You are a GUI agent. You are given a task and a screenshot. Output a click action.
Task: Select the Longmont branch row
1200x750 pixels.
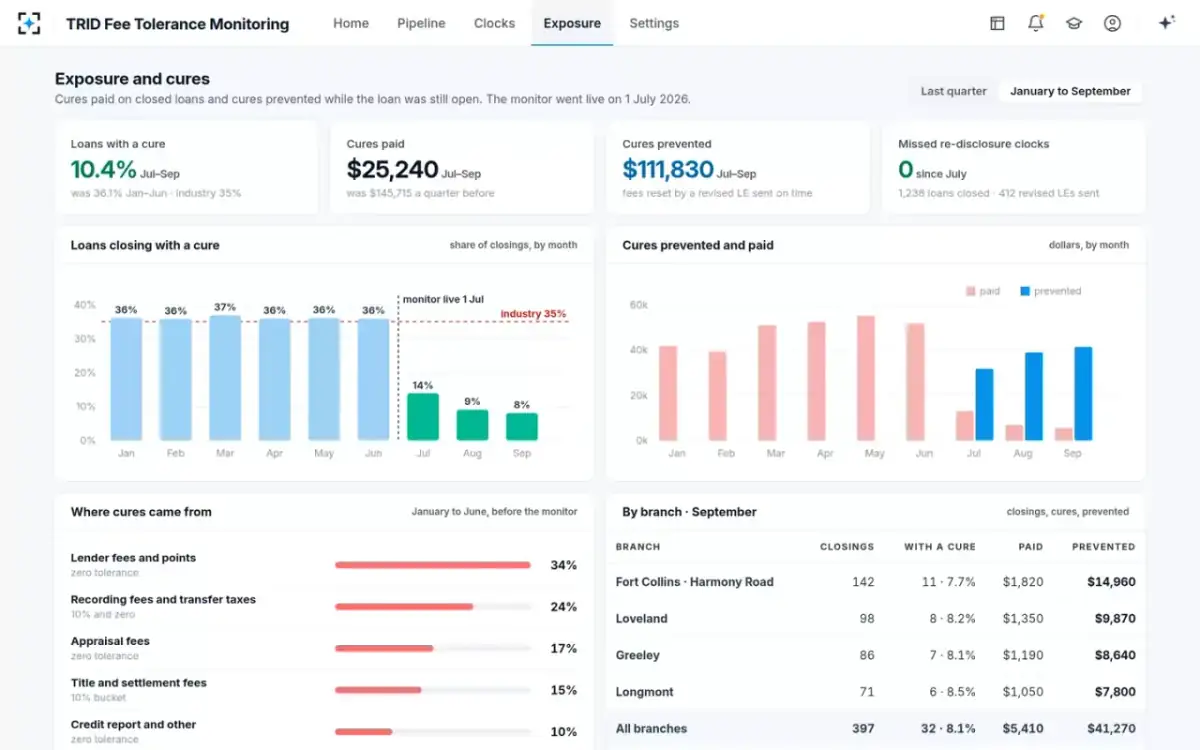click(x=875, y=692)
